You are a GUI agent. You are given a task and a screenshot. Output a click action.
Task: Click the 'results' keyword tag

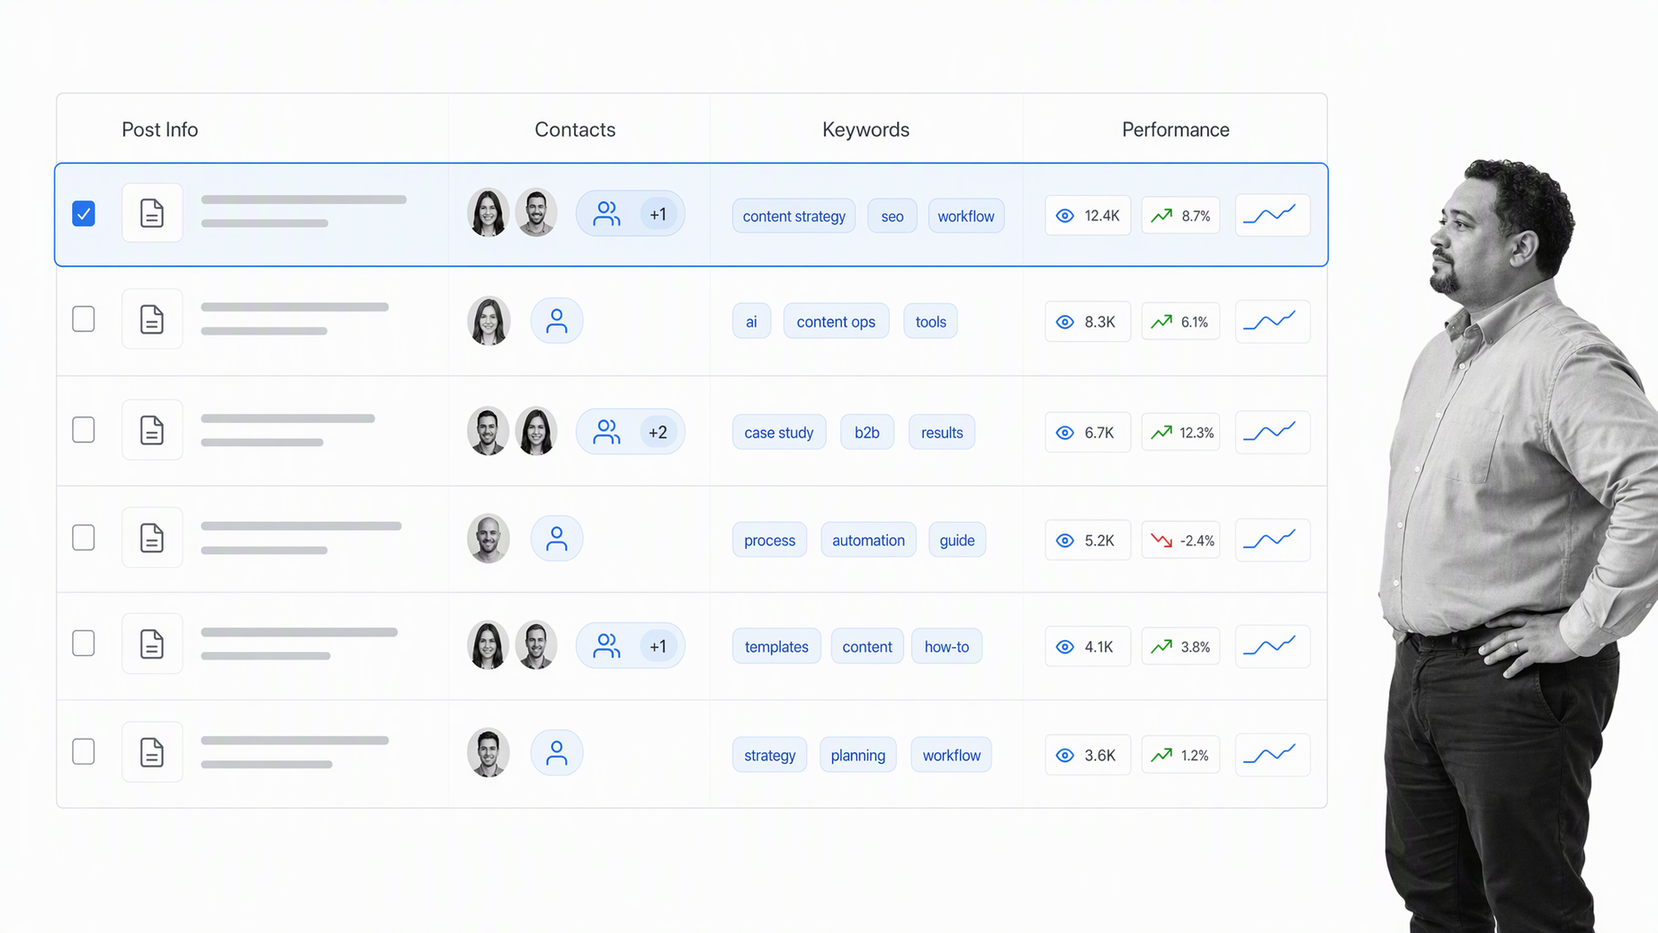pos(942,433)
